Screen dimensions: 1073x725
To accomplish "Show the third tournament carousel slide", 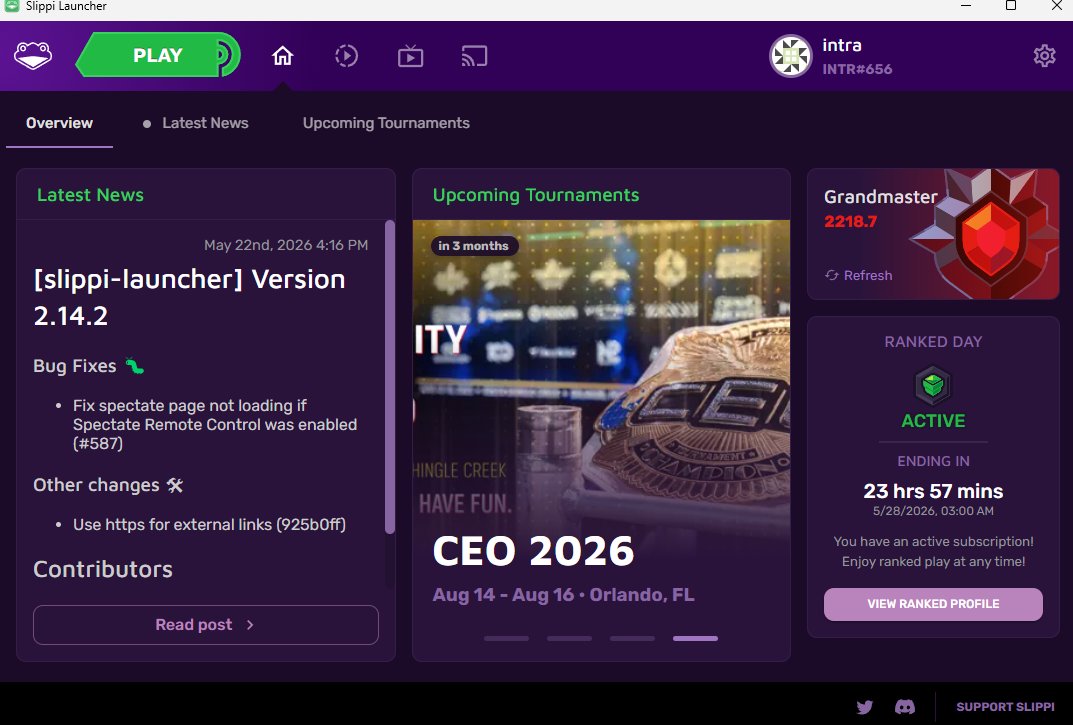I will click(632, 638).
